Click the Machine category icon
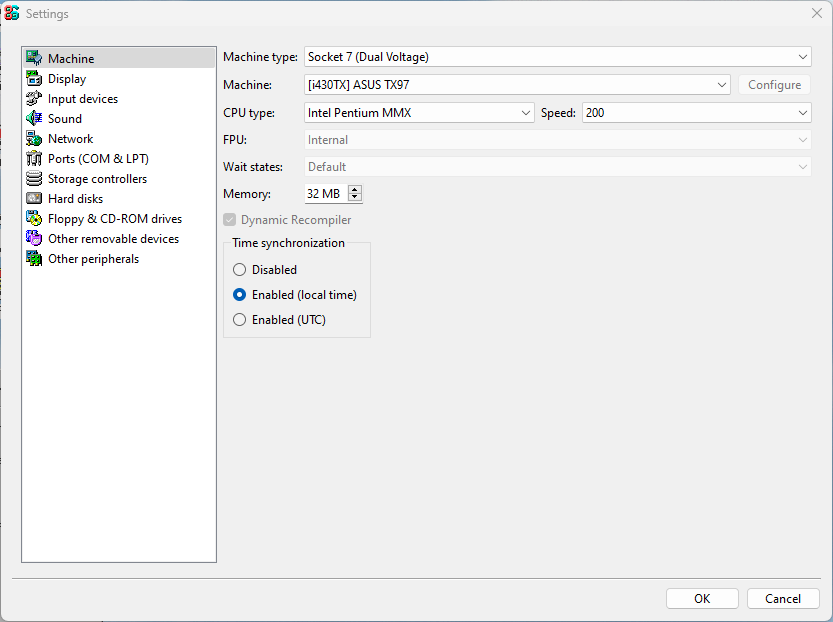The height and width of the screenshot is (622, 833). (x=34, y=58)
